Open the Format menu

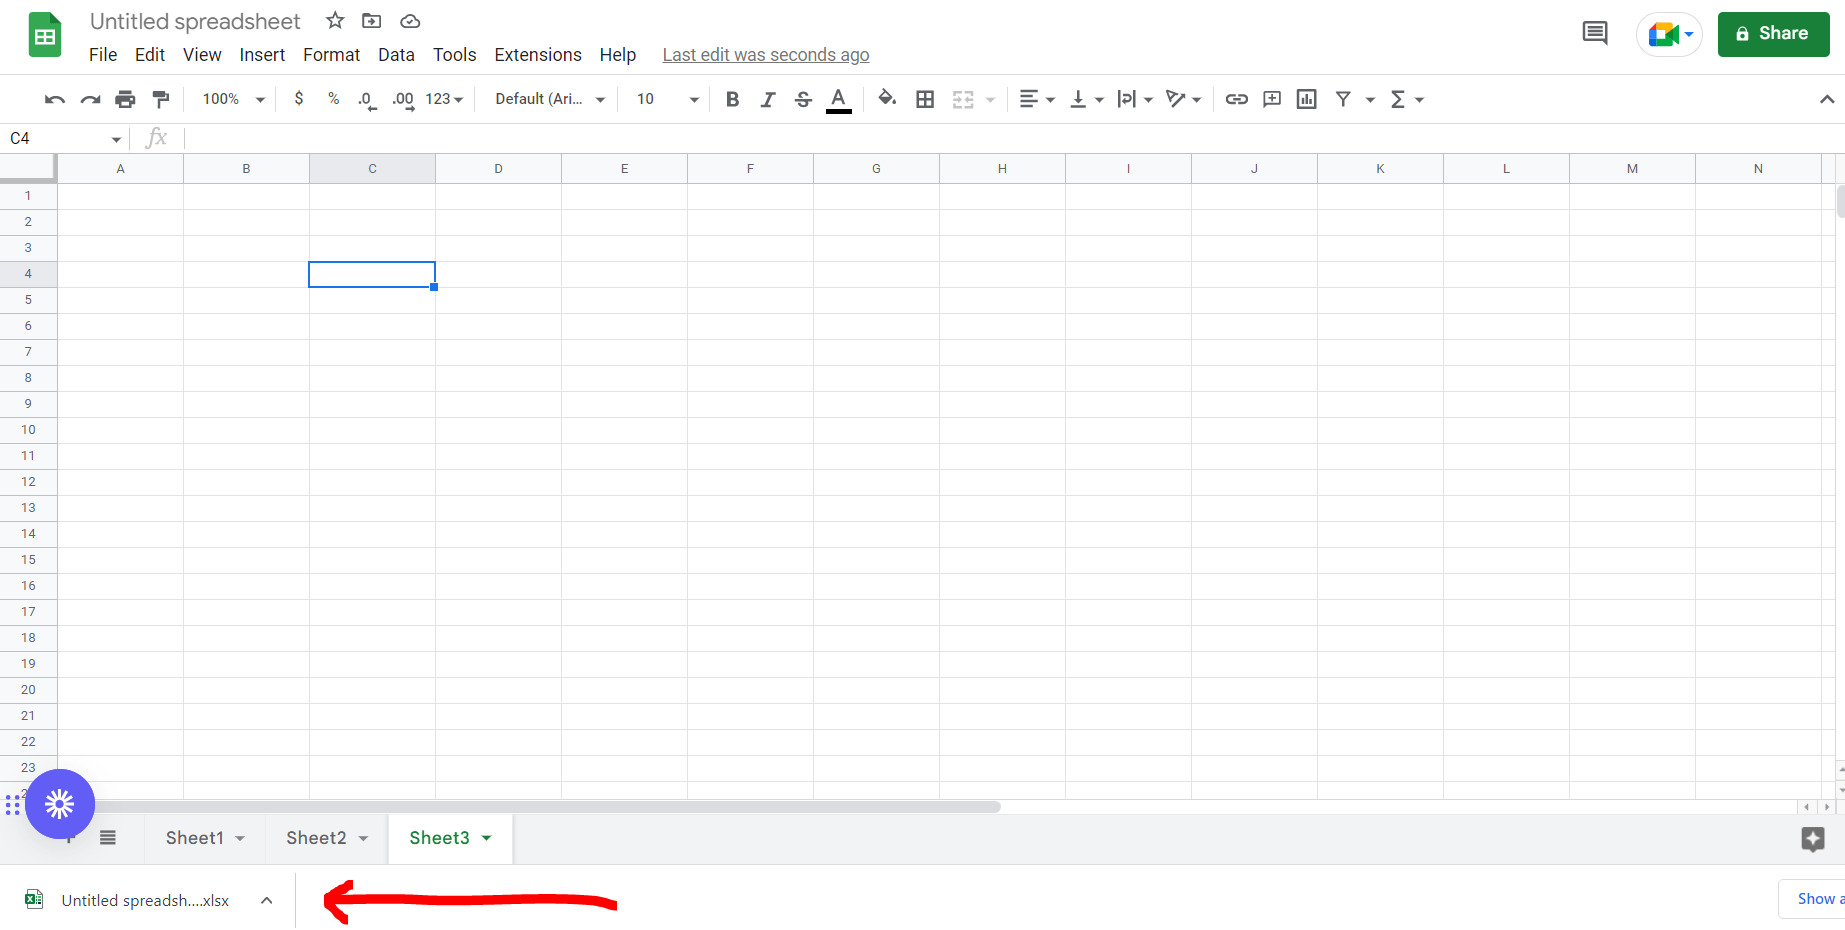(x=331, y=54)
